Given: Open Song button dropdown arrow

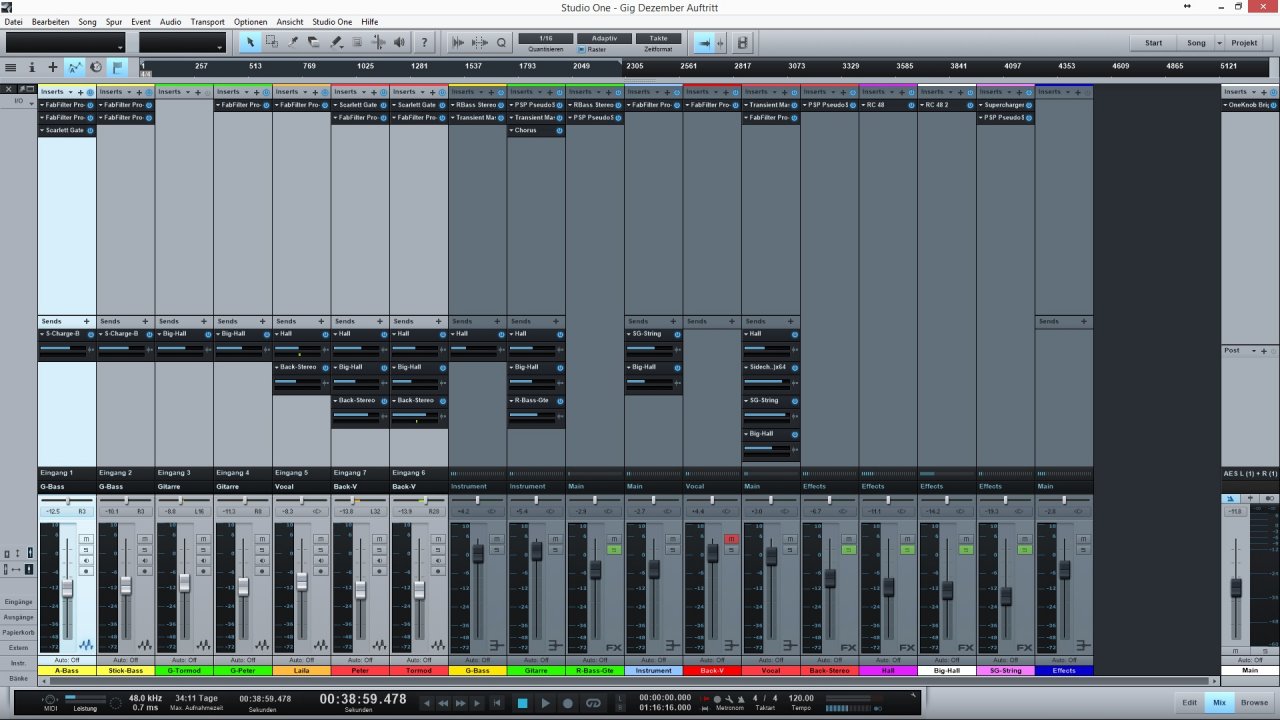Looking at the screenshot, I should (1220, 43).
